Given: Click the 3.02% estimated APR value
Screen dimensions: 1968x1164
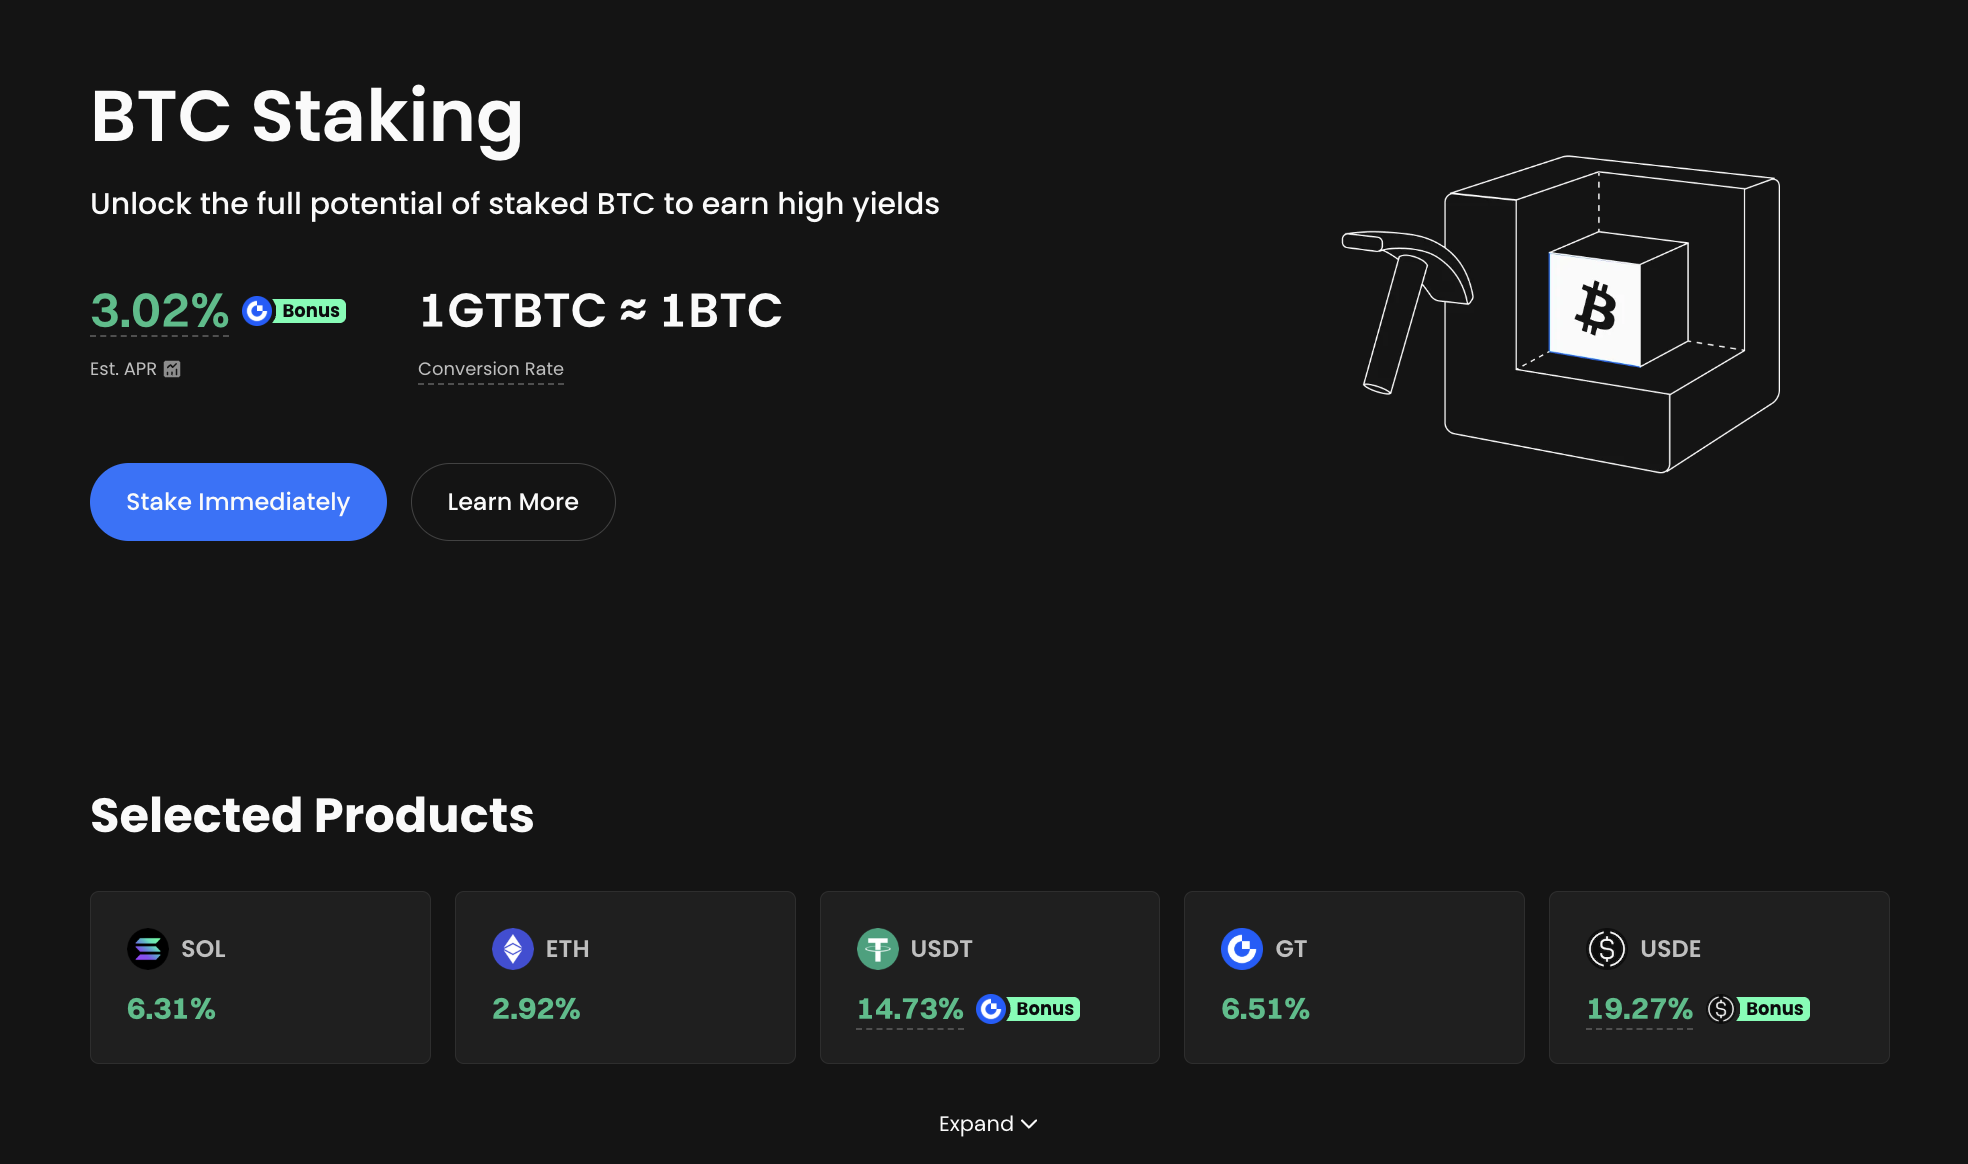Looking at the screenshot, I should click(160, 311).
